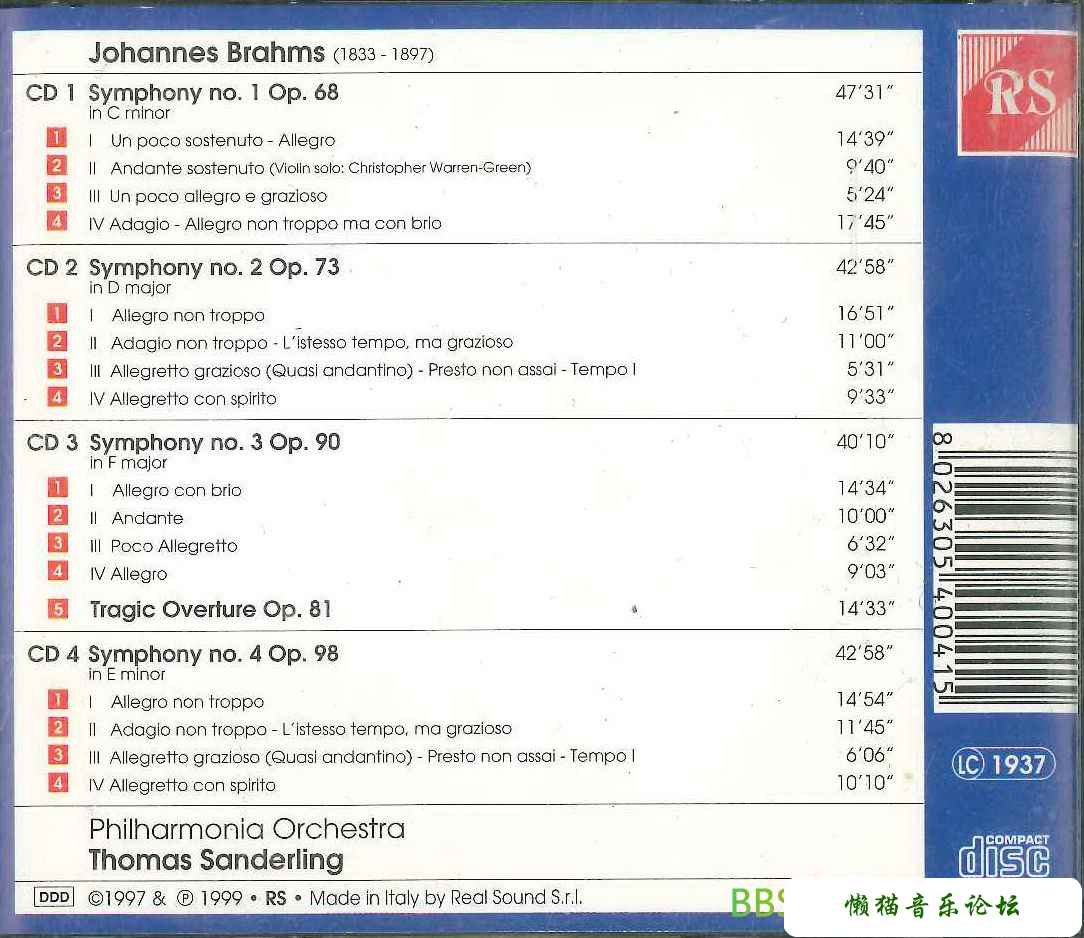Click the total time 47'31"
The width and height of the screenshot is (1084, 938).
pos(864,92)
